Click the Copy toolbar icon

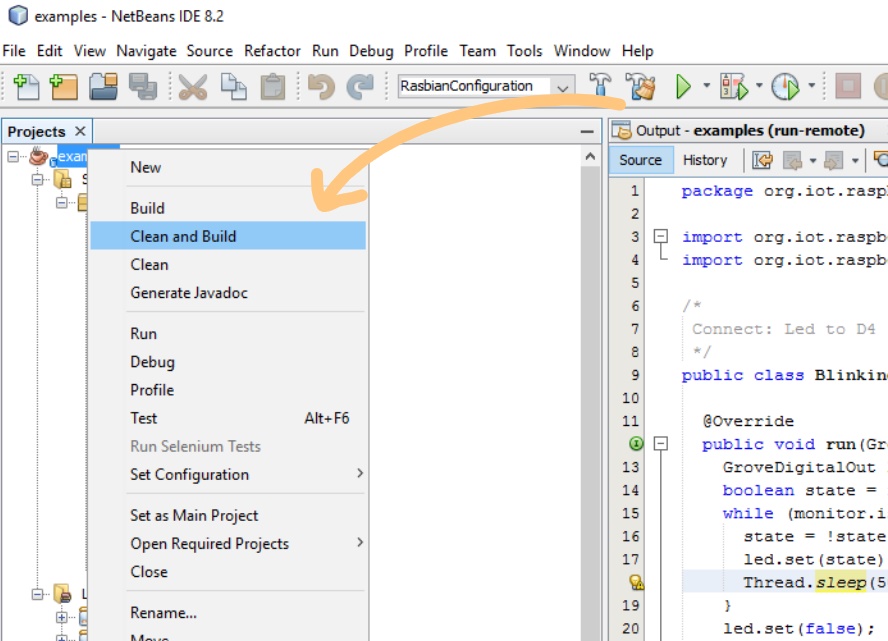coord(233,87)
